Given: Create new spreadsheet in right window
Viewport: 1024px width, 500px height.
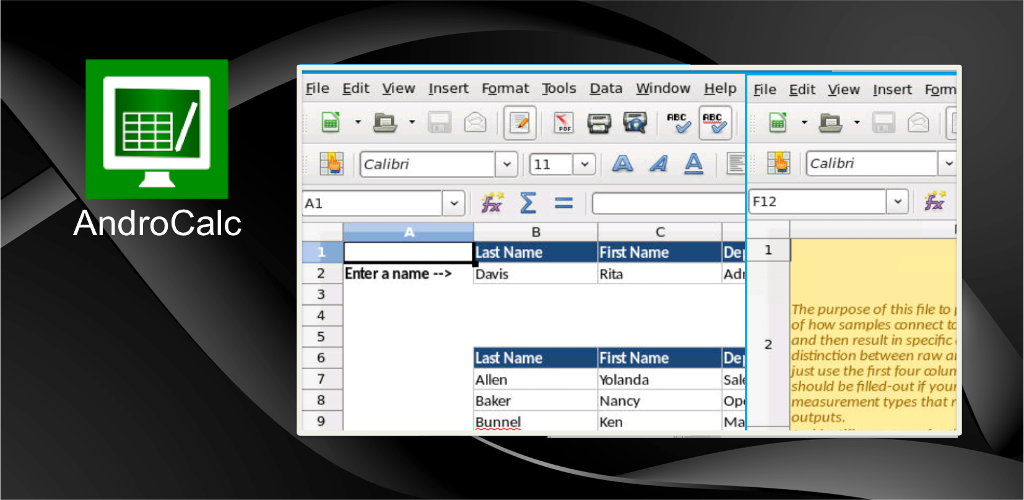Looking at the screenshot, I should click(x=777, y=122).
